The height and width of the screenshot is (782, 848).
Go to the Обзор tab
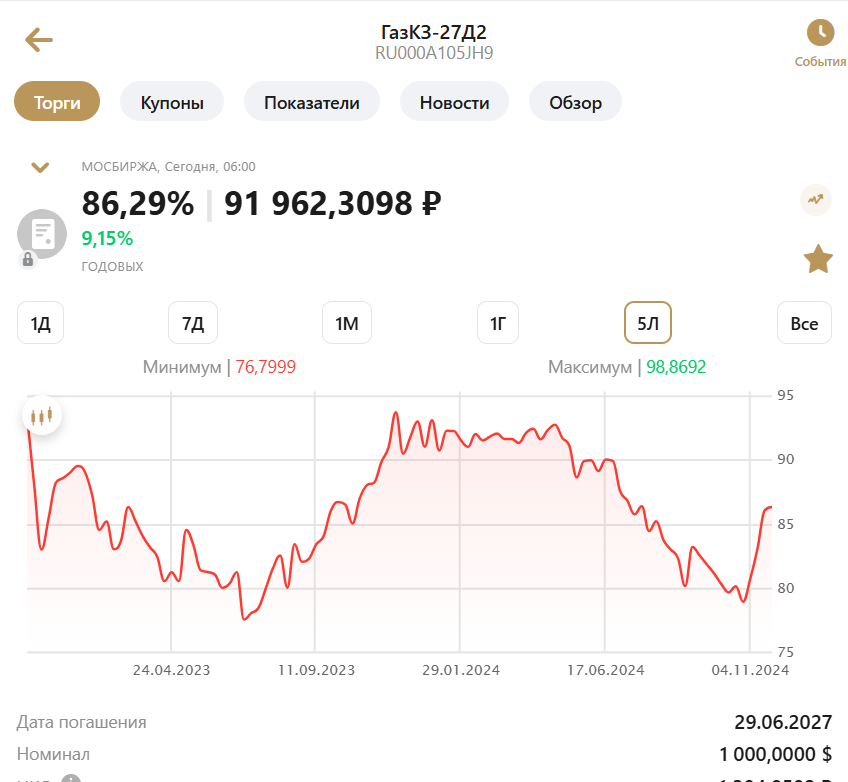tap(575, 102)
